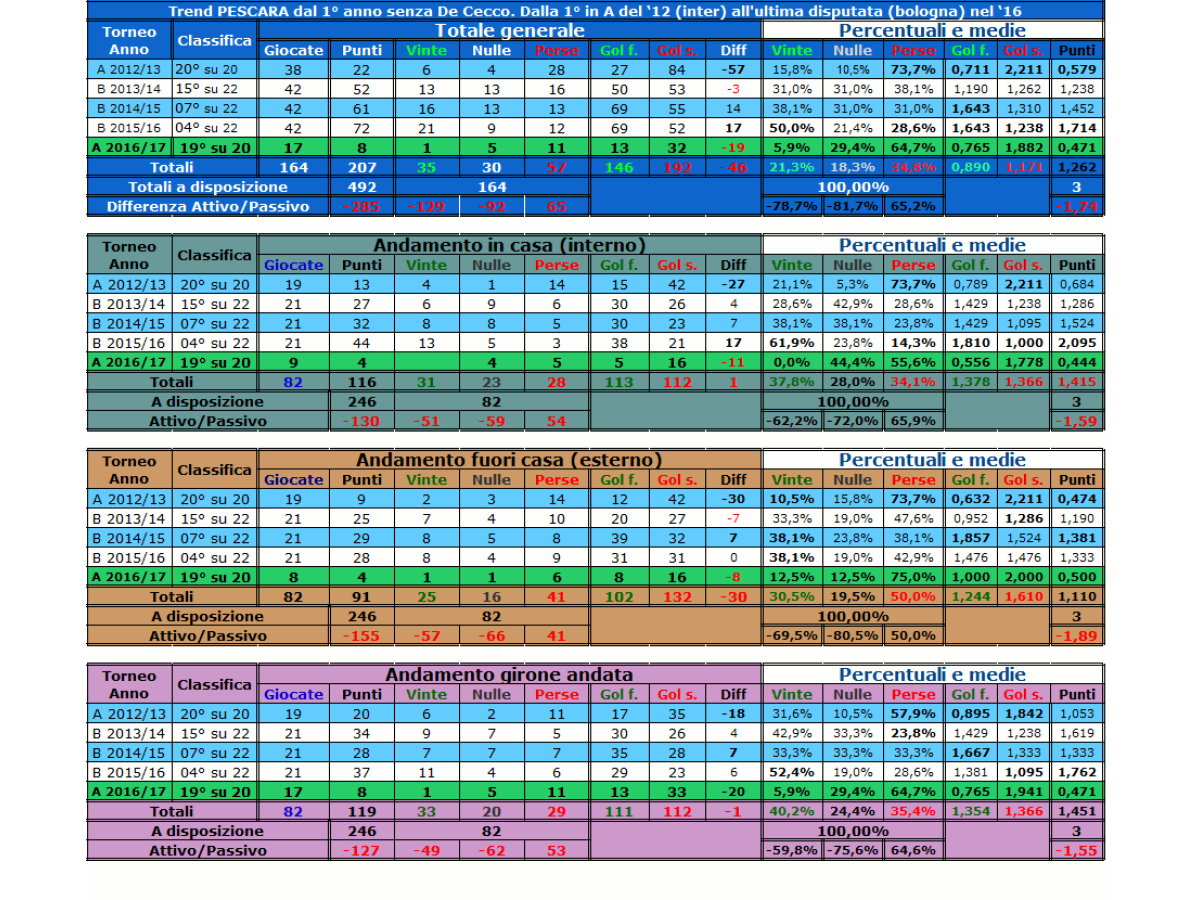
Task: Click the red -1,74 points difference cell
Action: click(1076, 206)
